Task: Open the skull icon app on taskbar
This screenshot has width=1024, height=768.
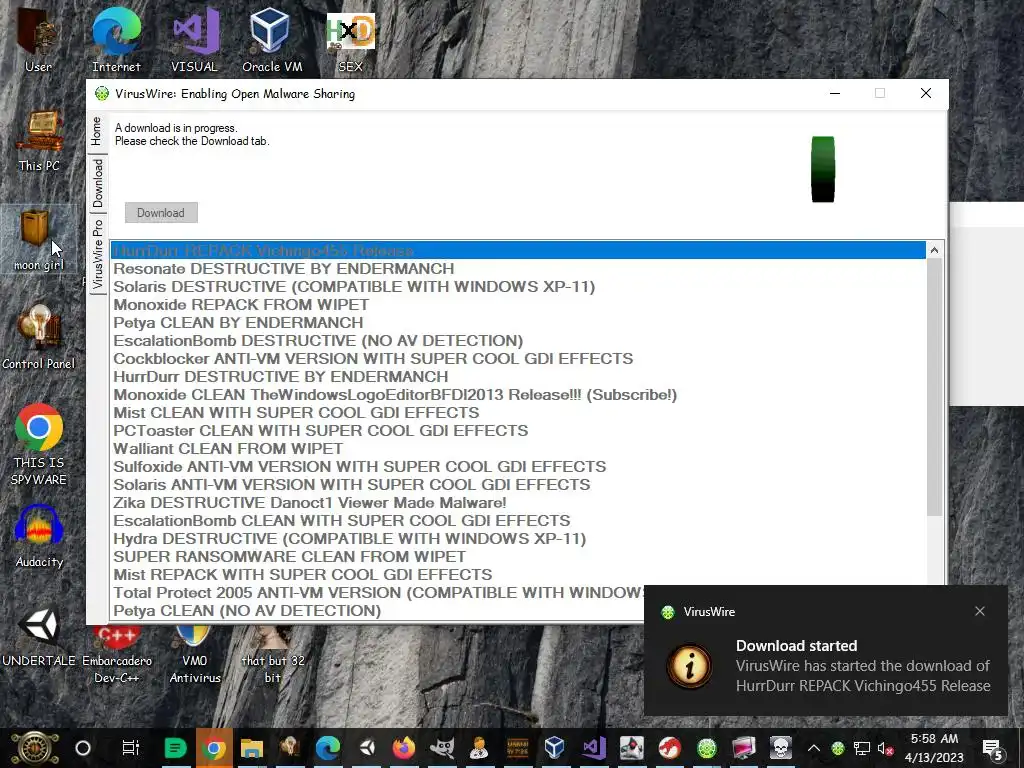Action: coord(780,748)
